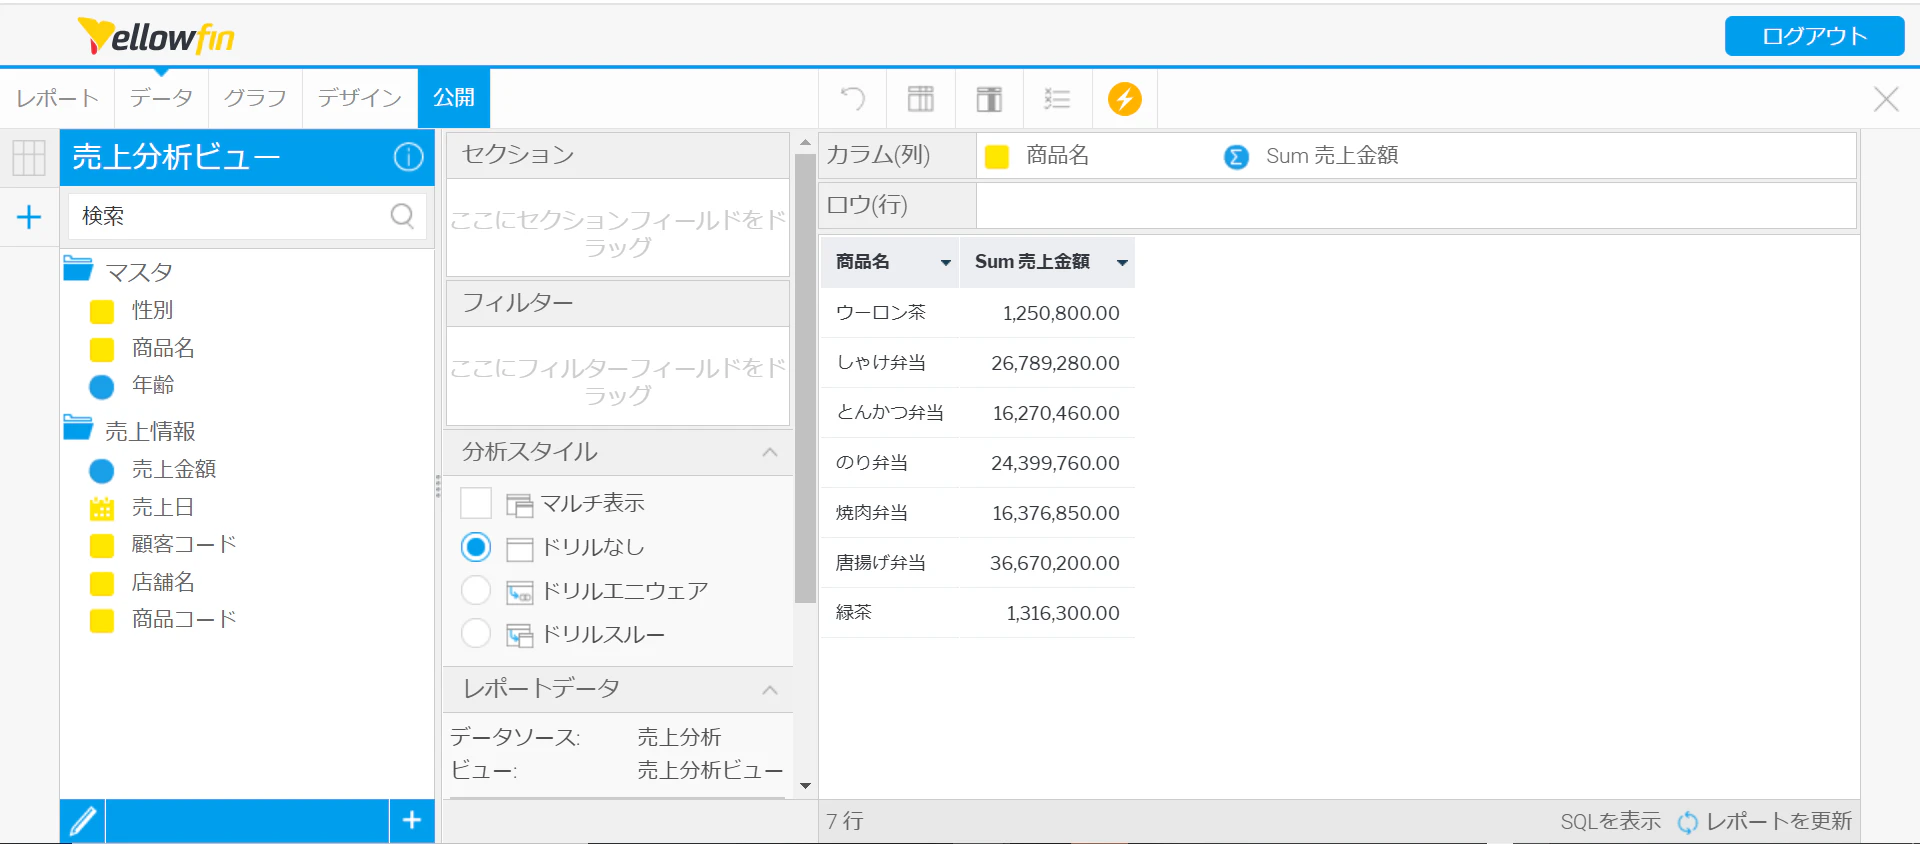Click the Sum sigma icon in columns area

[1236, 157]
